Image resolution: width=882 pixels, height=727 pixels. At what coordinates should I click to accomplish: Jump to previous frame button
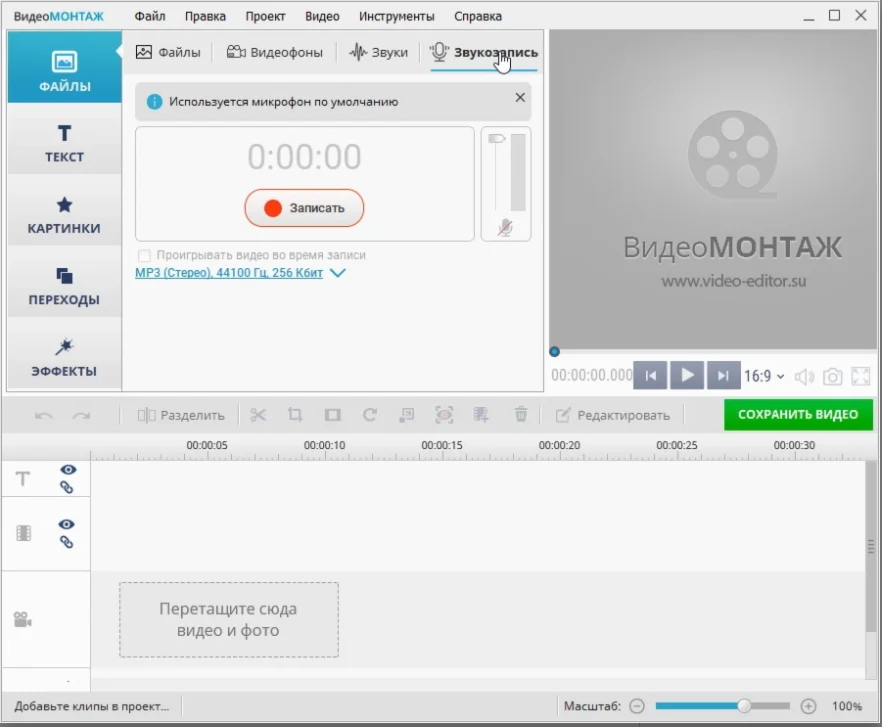coord(651,375)
